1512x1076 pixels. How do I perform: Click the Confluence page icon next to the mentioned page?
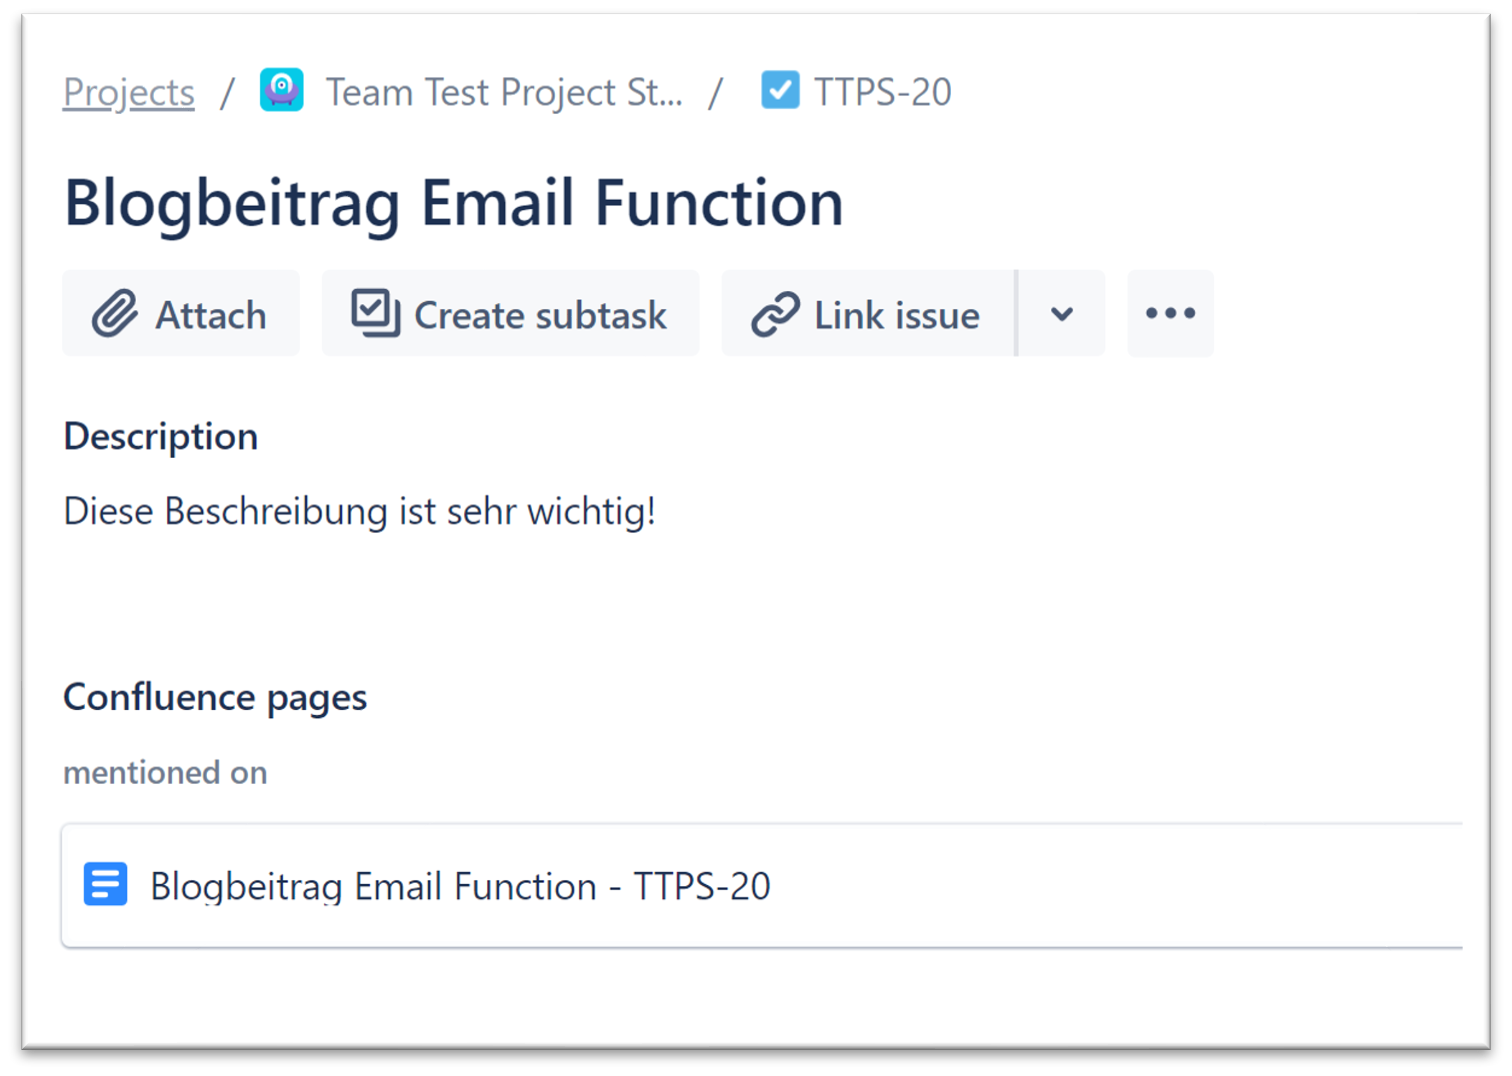[105, 885]
